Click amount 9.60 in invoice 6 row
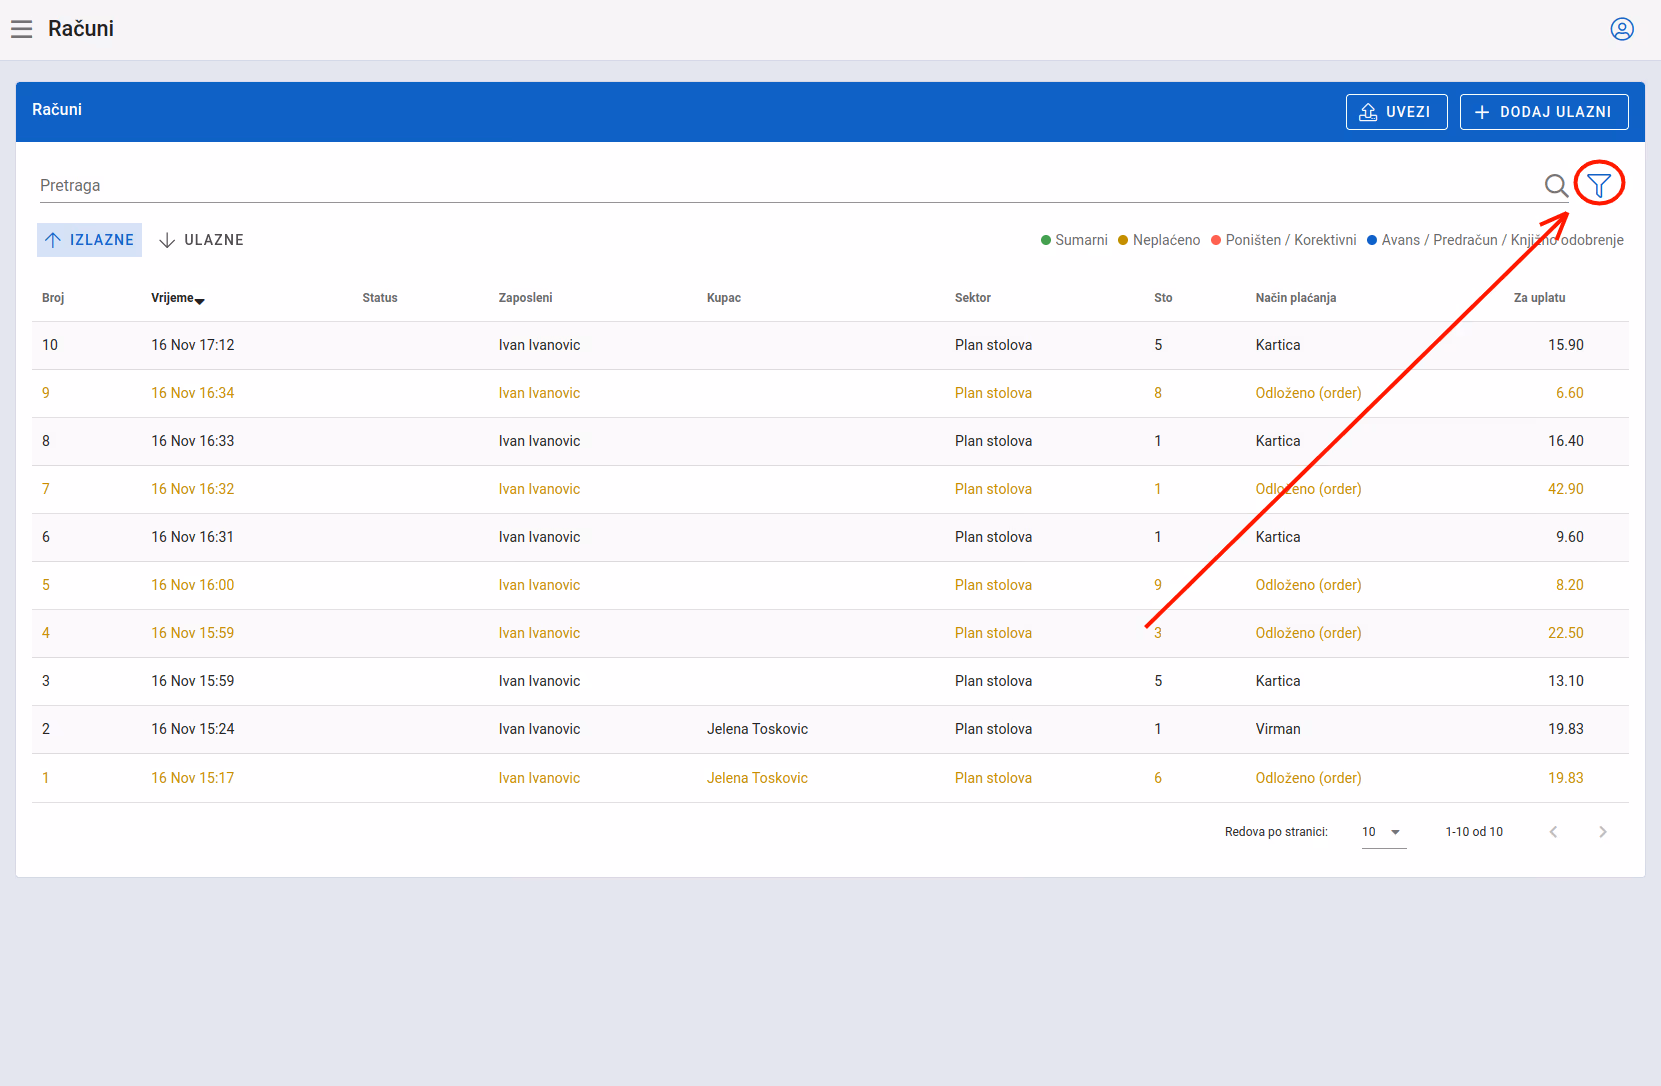Screen dimensions: 1661x1086 [1570, 537]
